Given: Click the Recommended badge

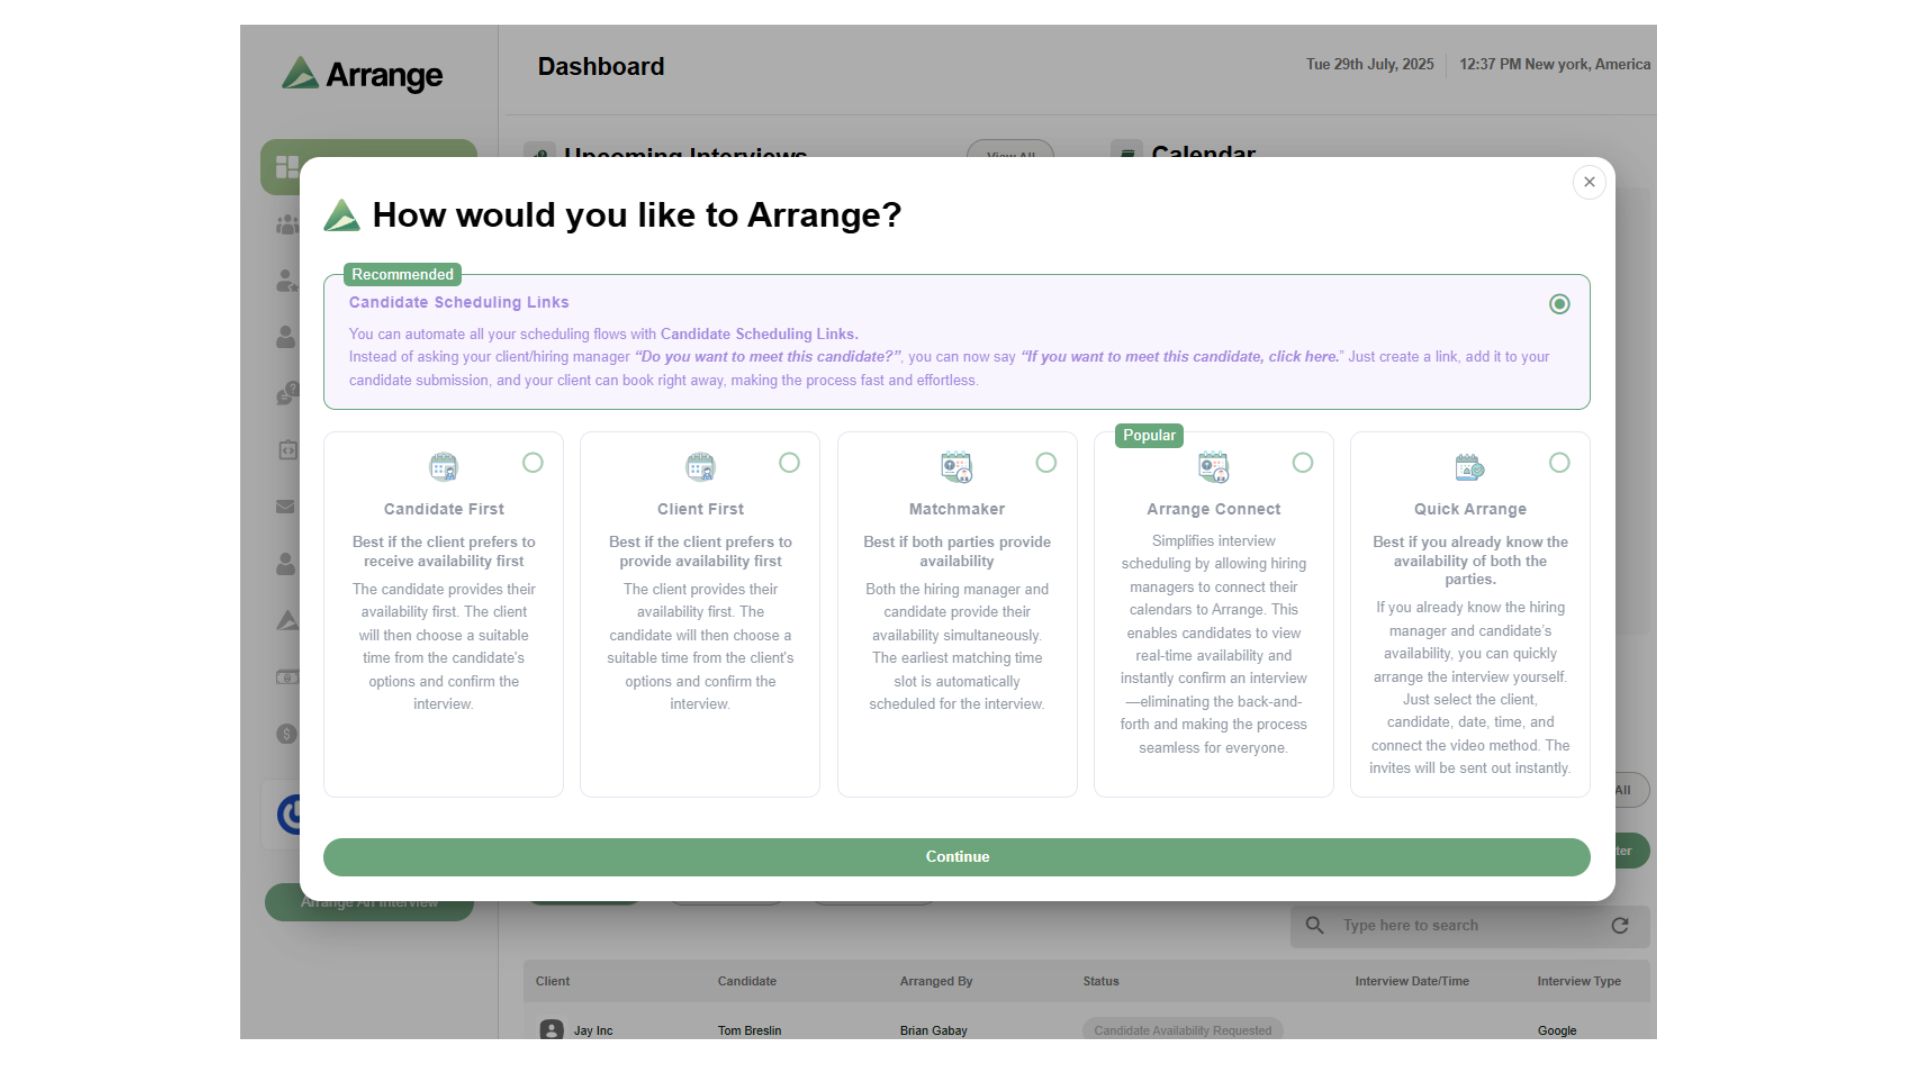Looking at the screenshot, I should click(402, 274).
